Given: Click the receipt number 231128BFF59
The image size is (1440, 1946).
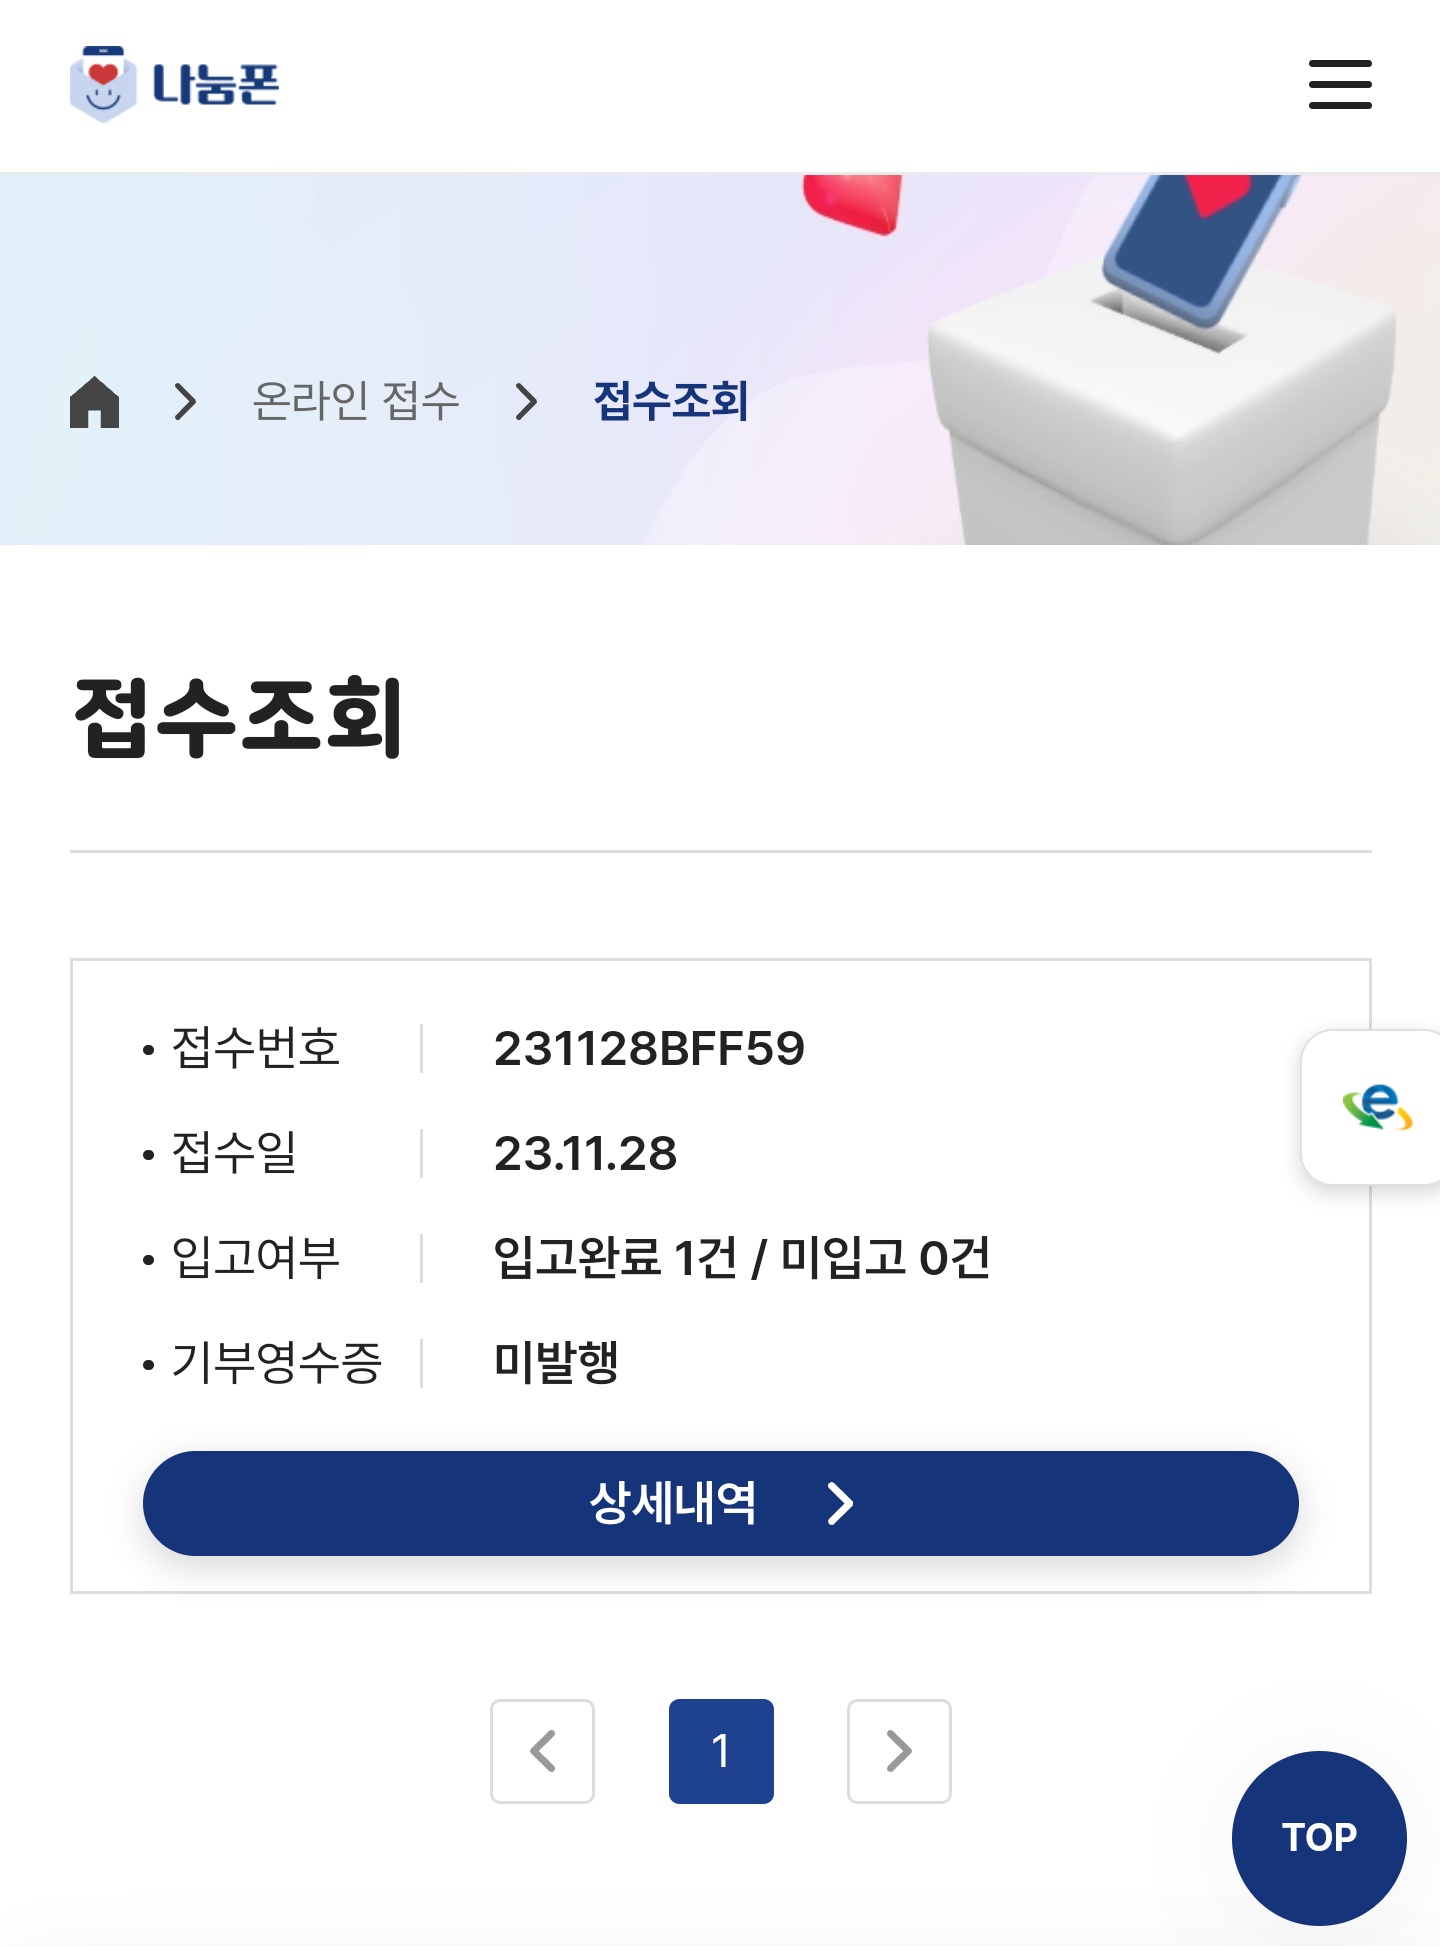Looking at the screenshot, I should coord(649,1049).
